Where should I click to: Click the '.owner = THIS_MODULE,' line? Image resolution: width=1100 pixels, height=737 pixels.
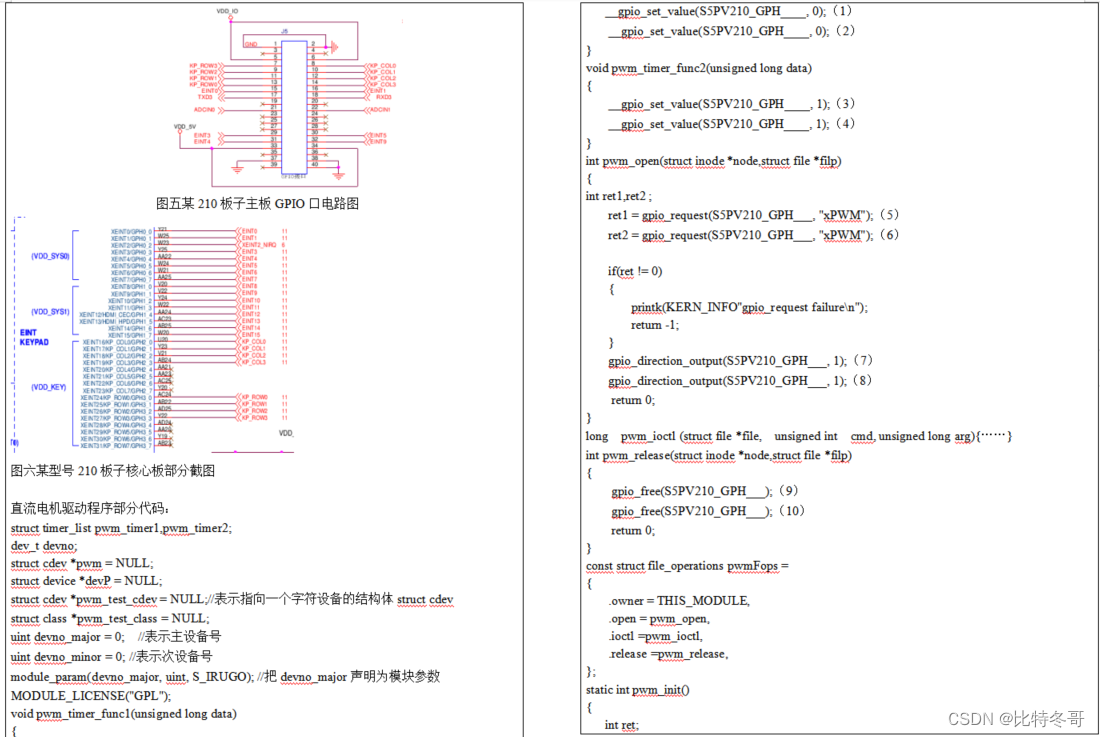tap(678, 601)
